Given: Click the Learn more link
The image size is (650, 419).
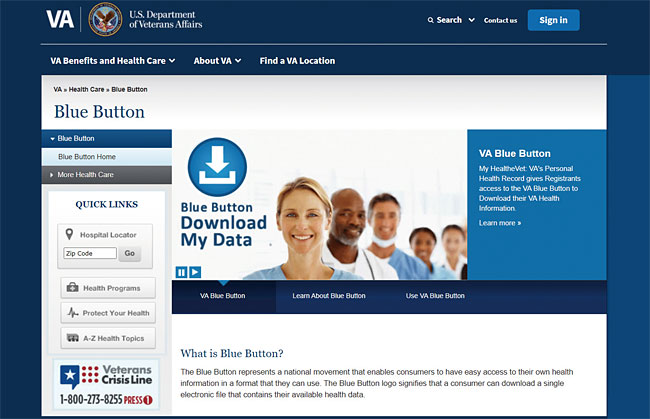Looking at the screenshot, I should [x=500, y=223].
